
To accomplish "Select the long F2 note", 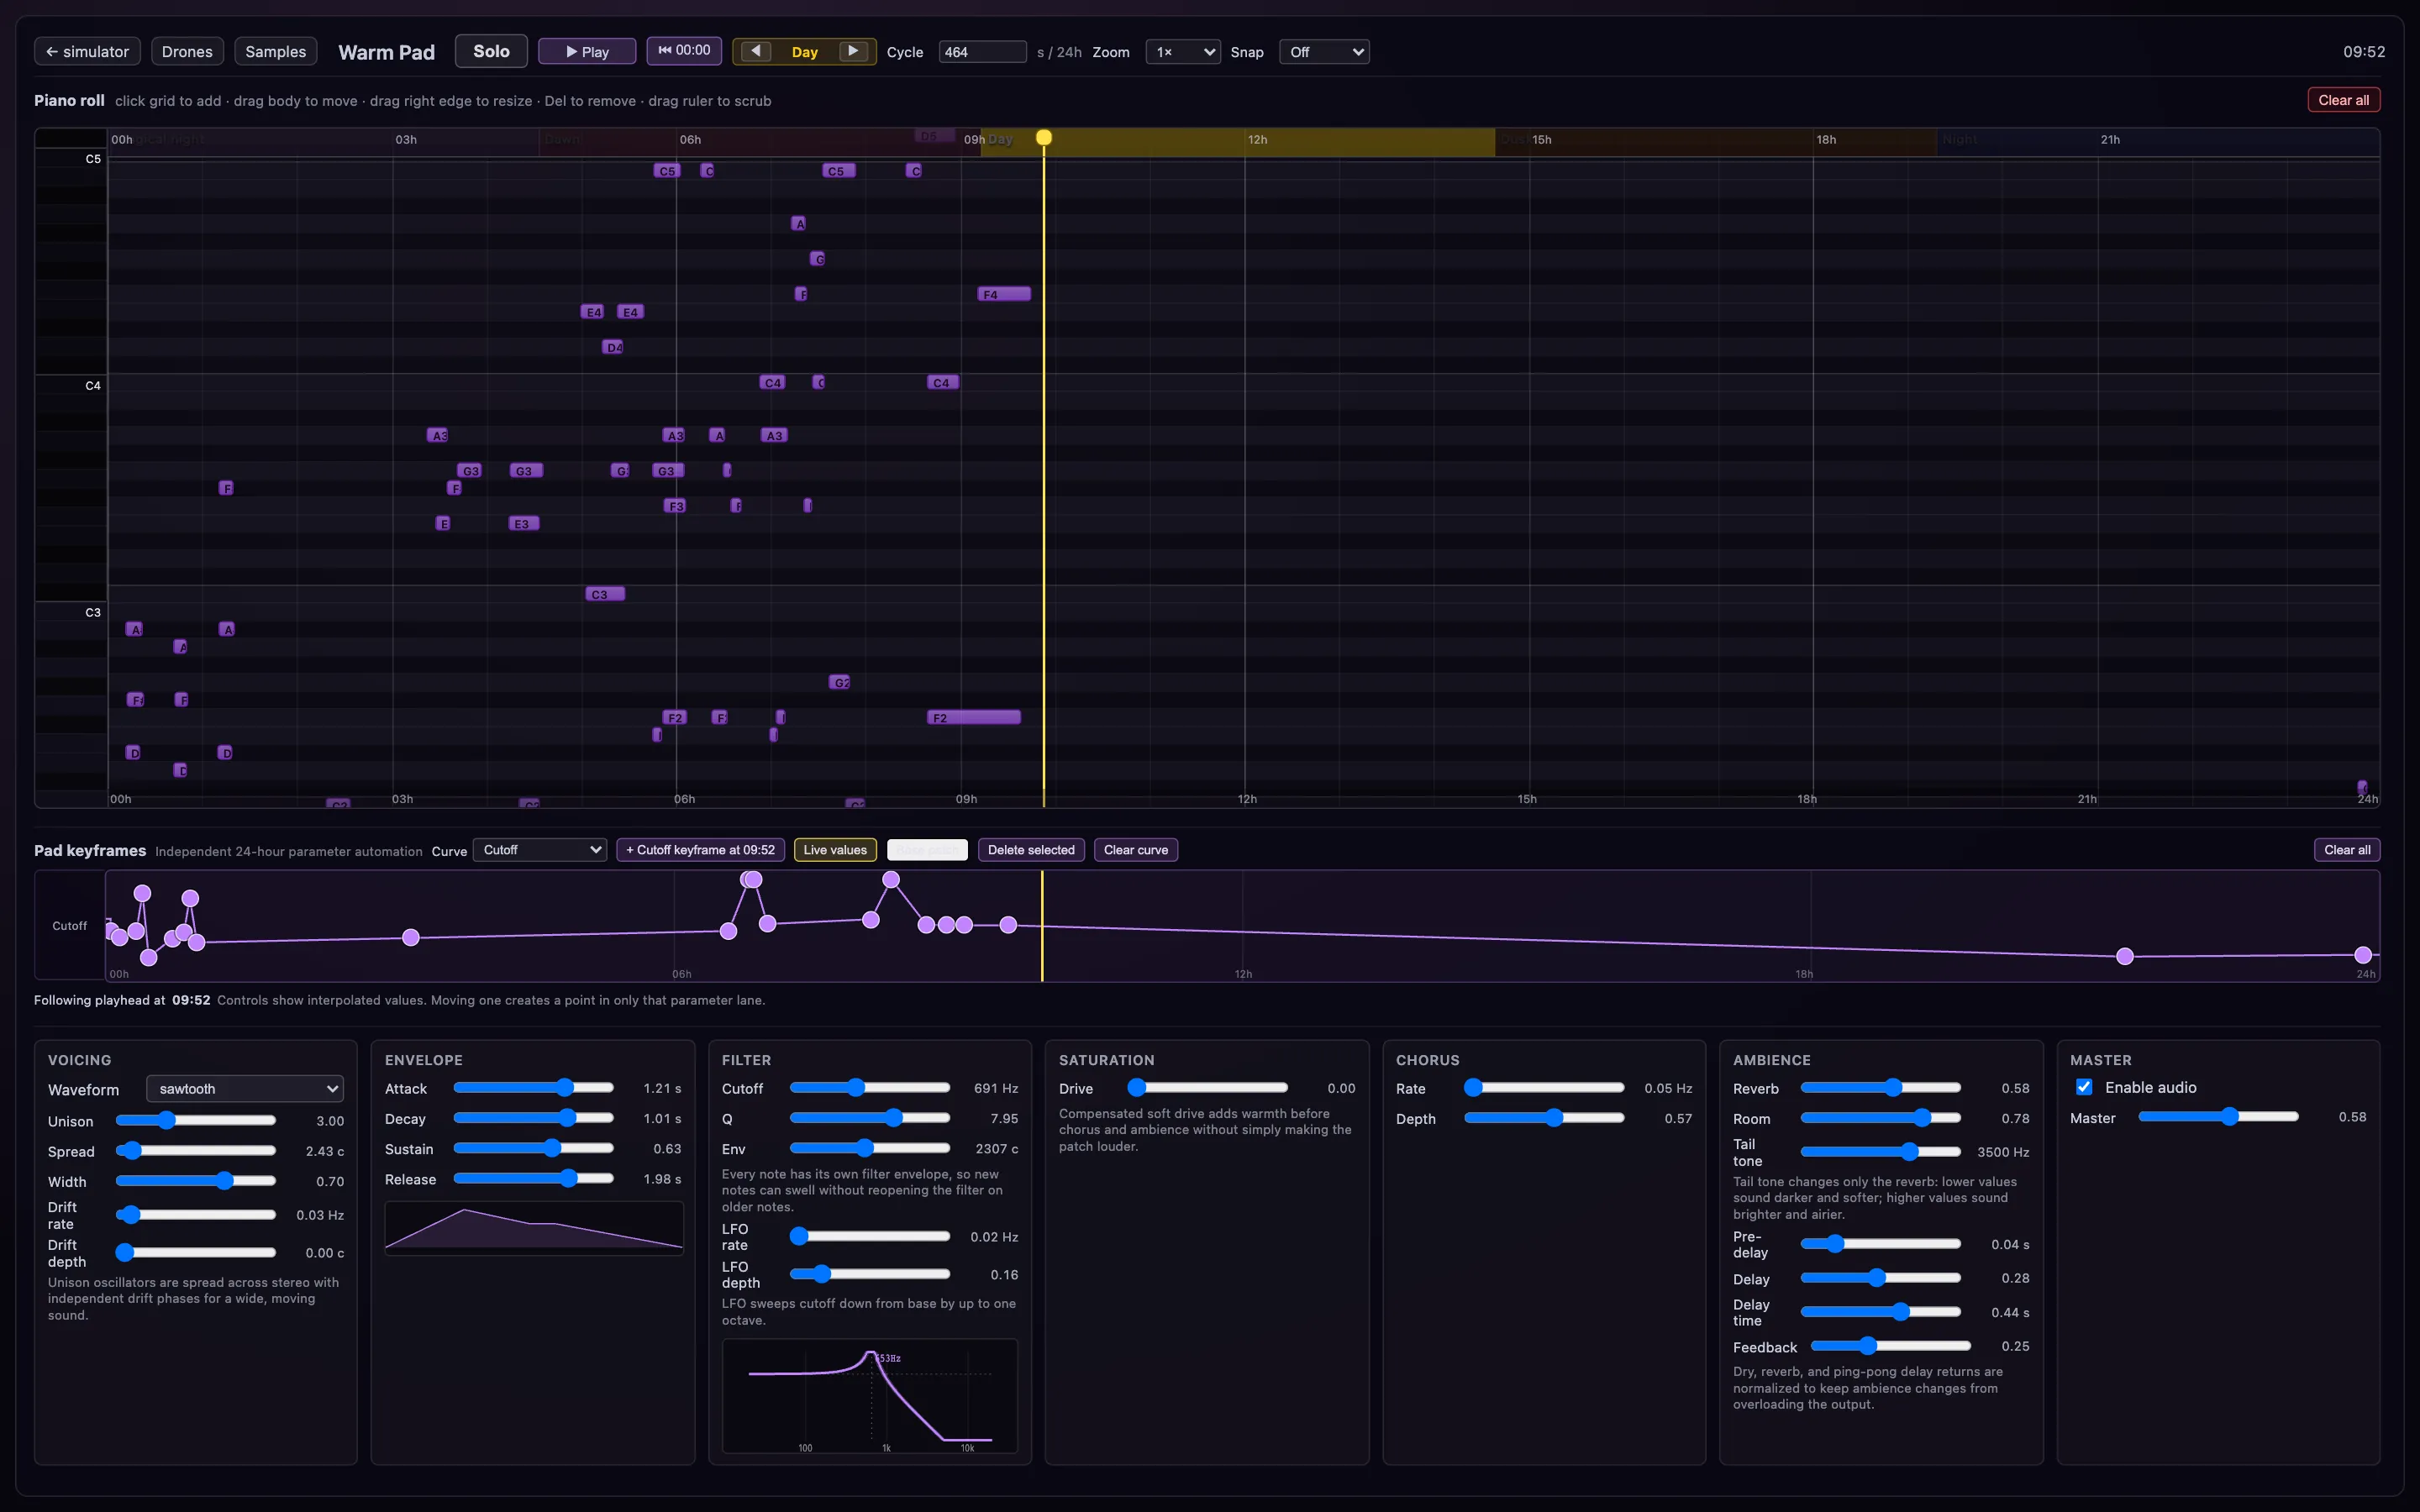I will 974,717.
